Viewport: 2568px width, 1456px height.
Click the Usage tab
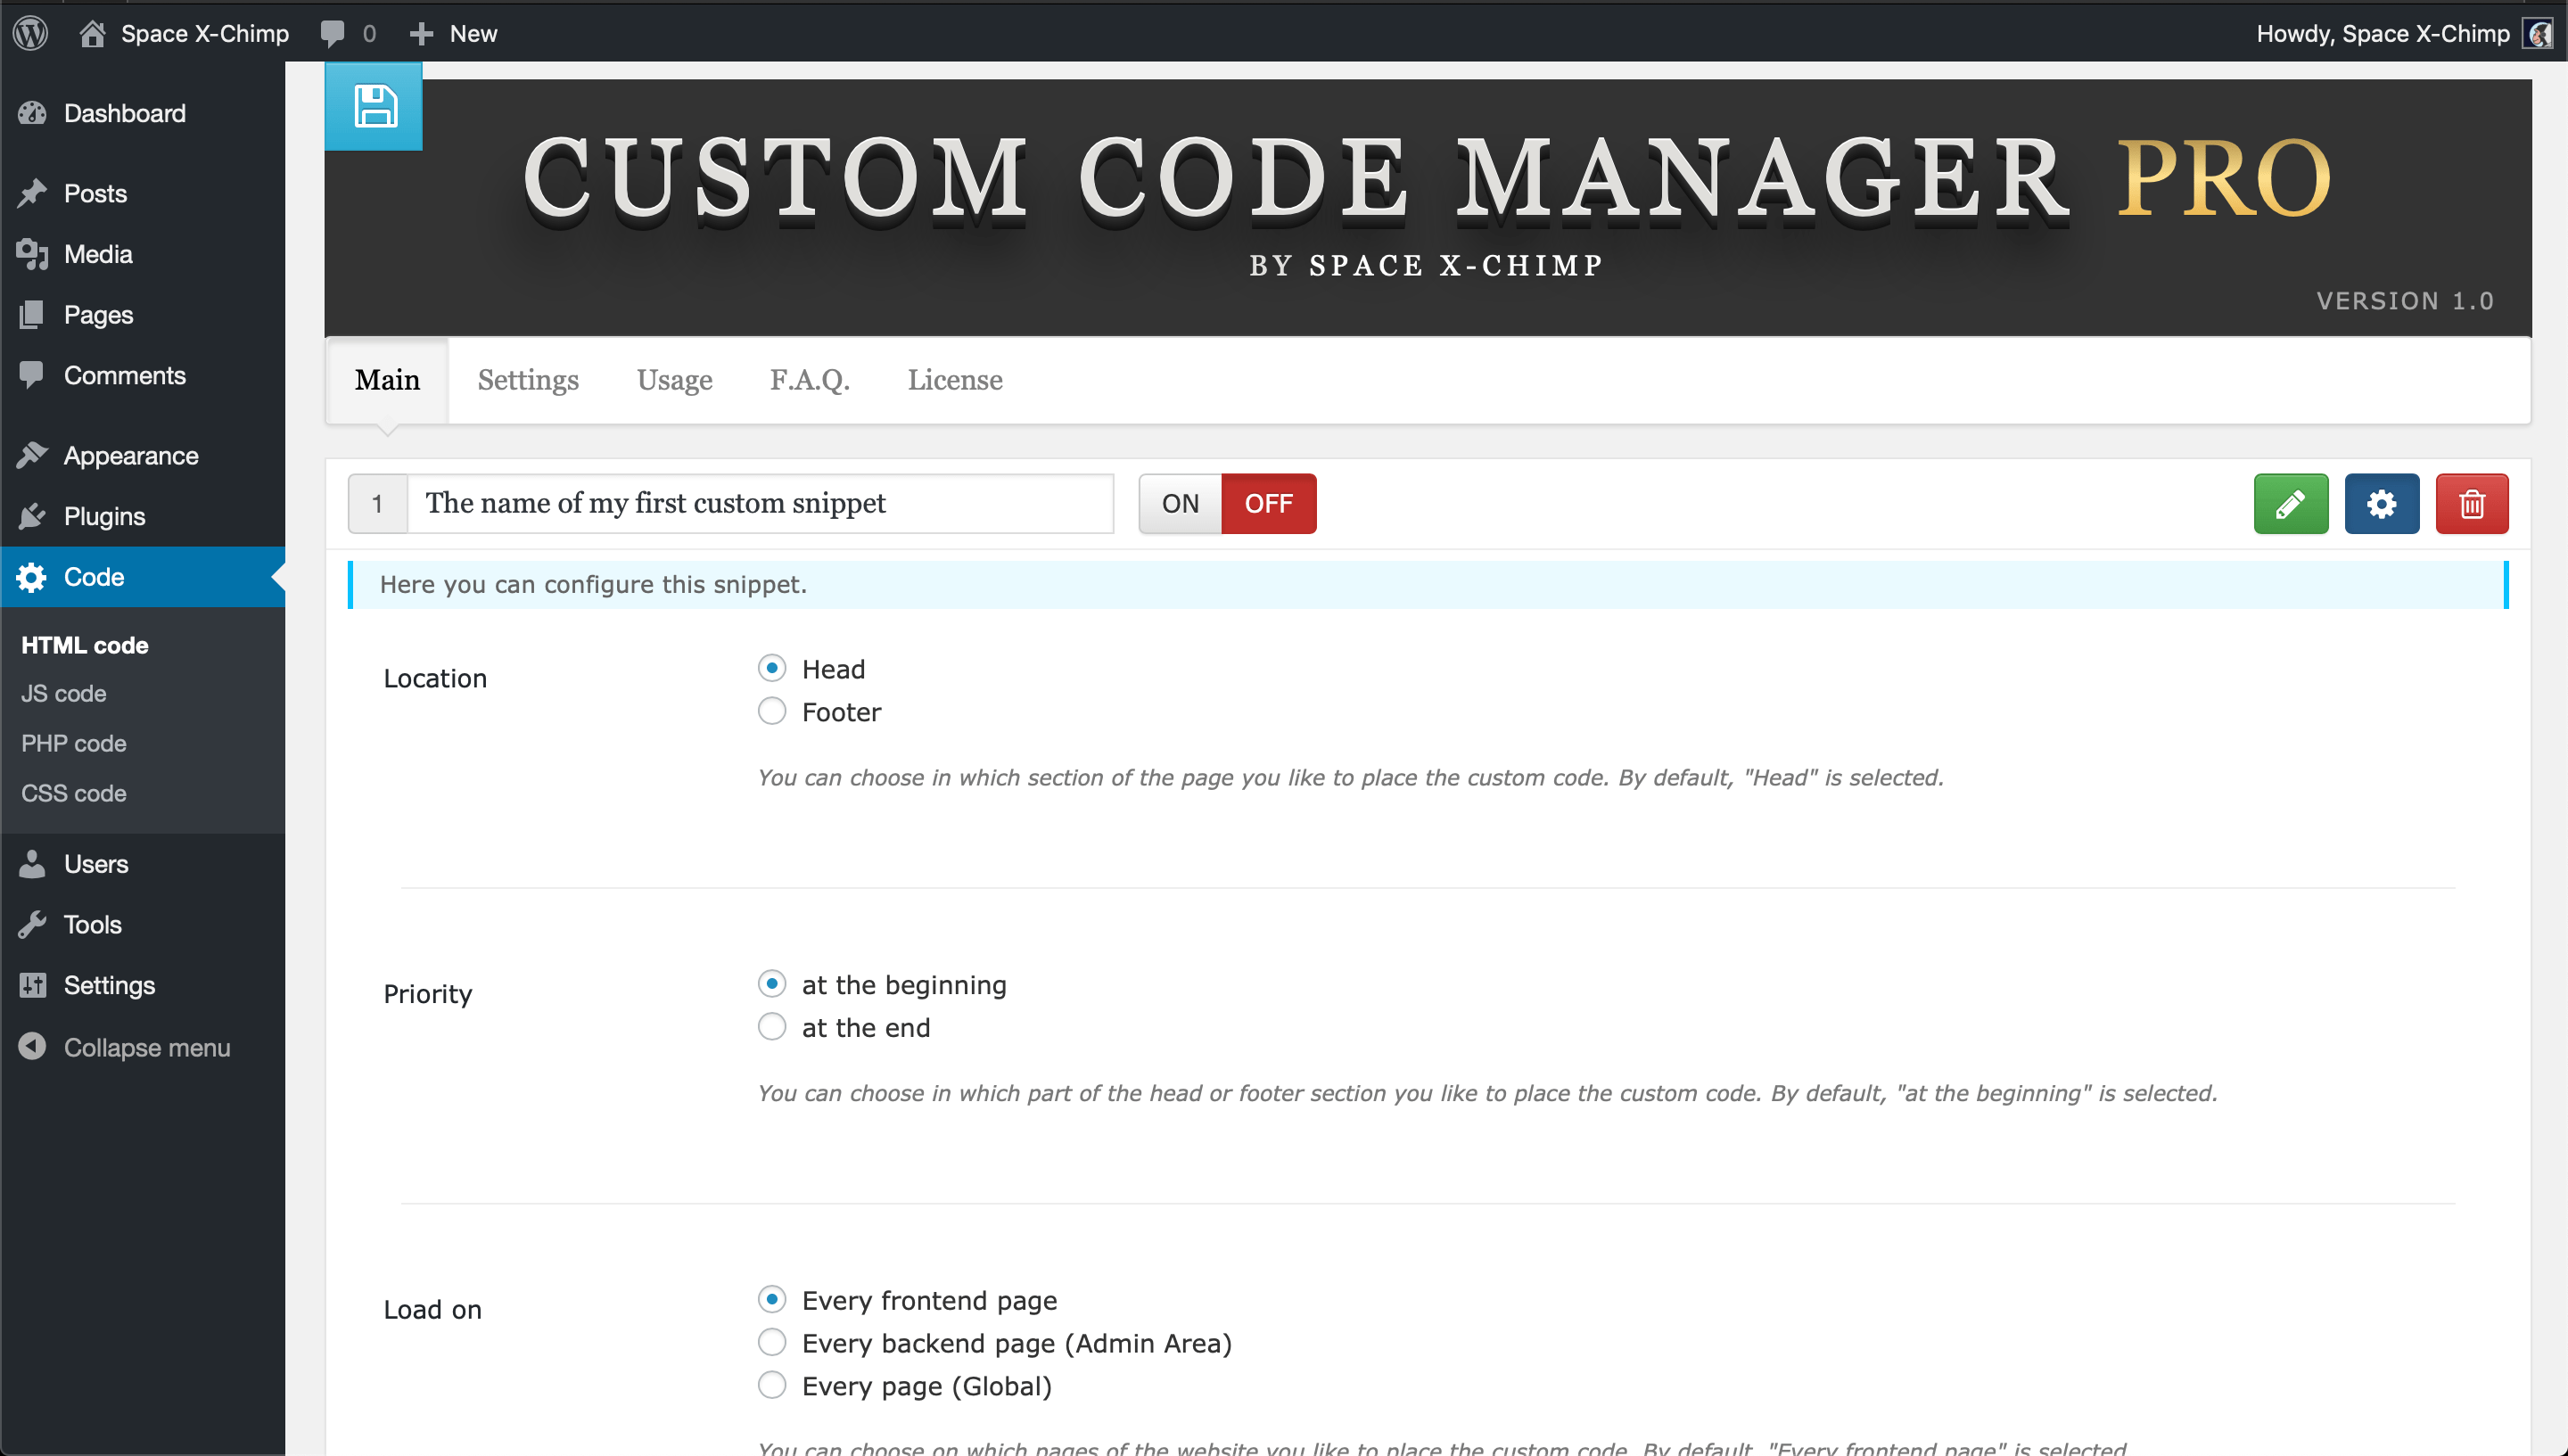pos(674,379)
